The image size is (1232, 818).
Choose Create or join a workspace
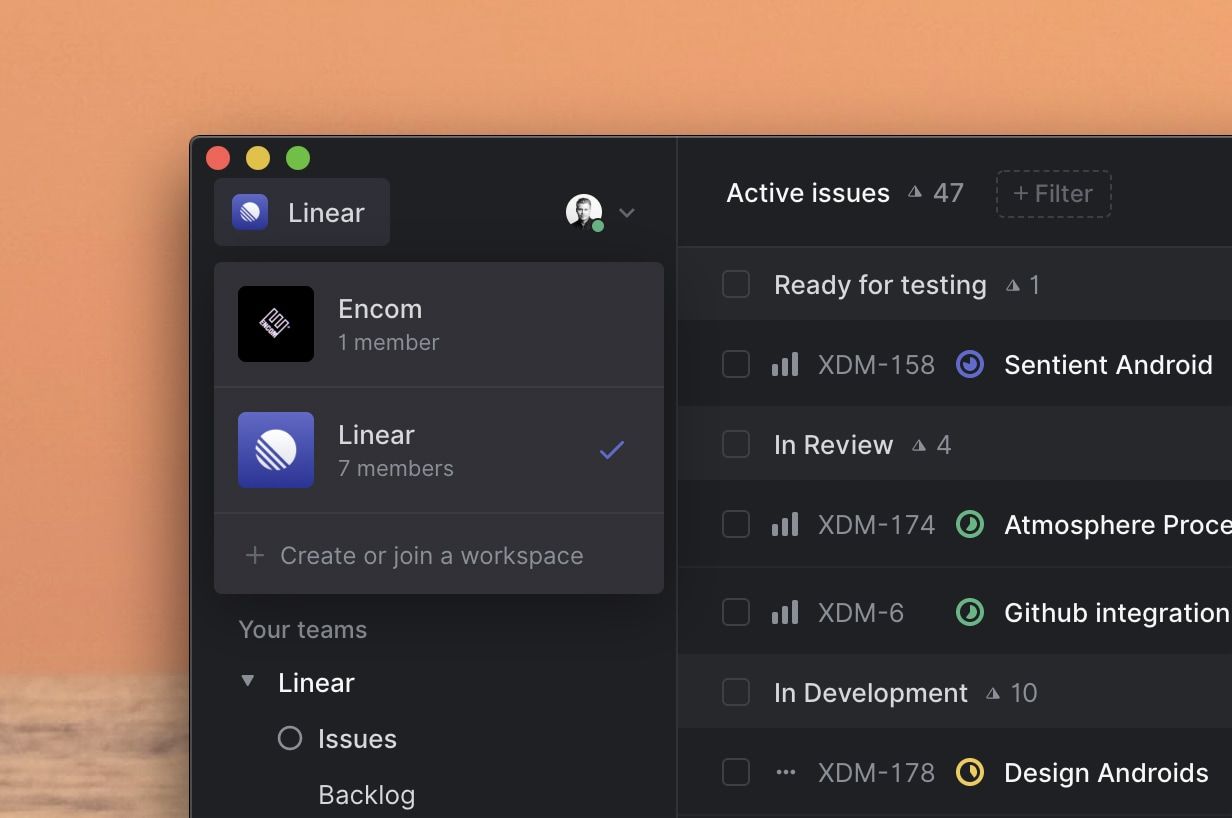tap(439, 555)
